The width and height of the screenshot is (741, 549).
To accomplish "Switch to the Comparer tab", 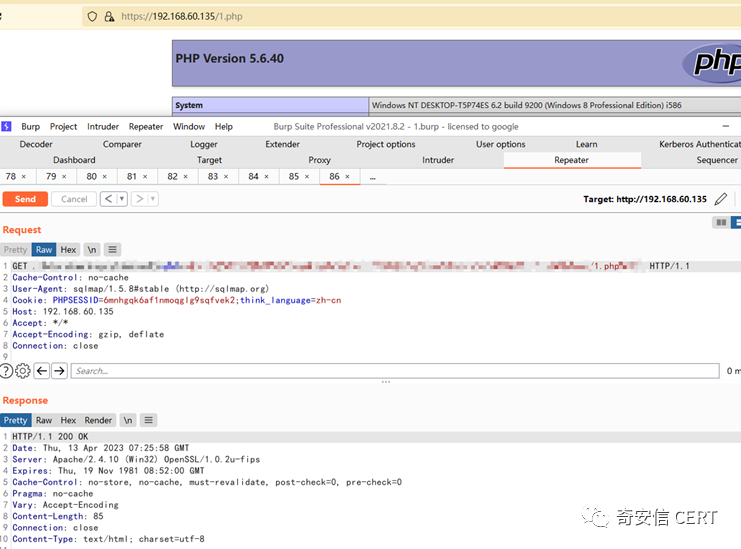I will [x=122, y=144].
